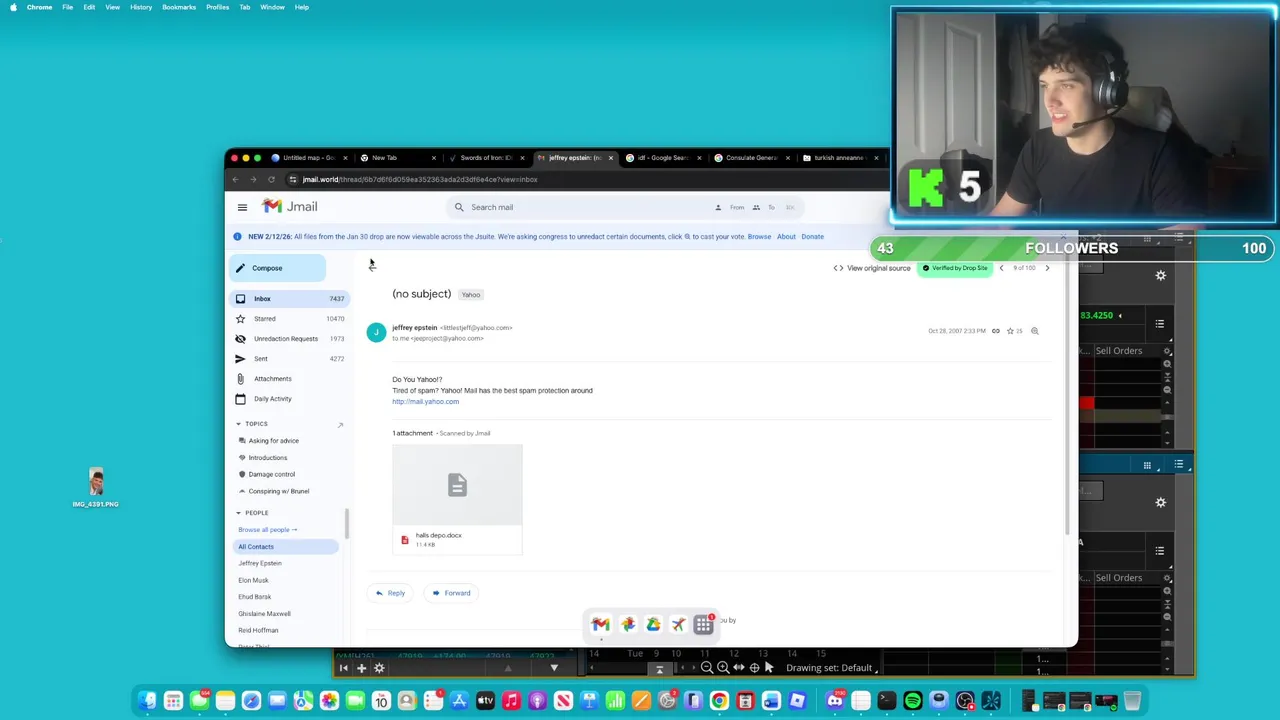Click zoom out magnifier in trading chart toolbar
The width and height of the screenshot is (1280, 720).
[x=707, y=668]
